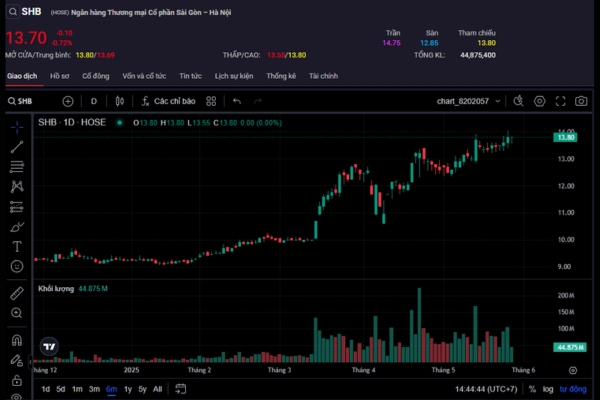Select the trend line drawing tool
The image size is (600, 400).
click(x=17, y=147)
